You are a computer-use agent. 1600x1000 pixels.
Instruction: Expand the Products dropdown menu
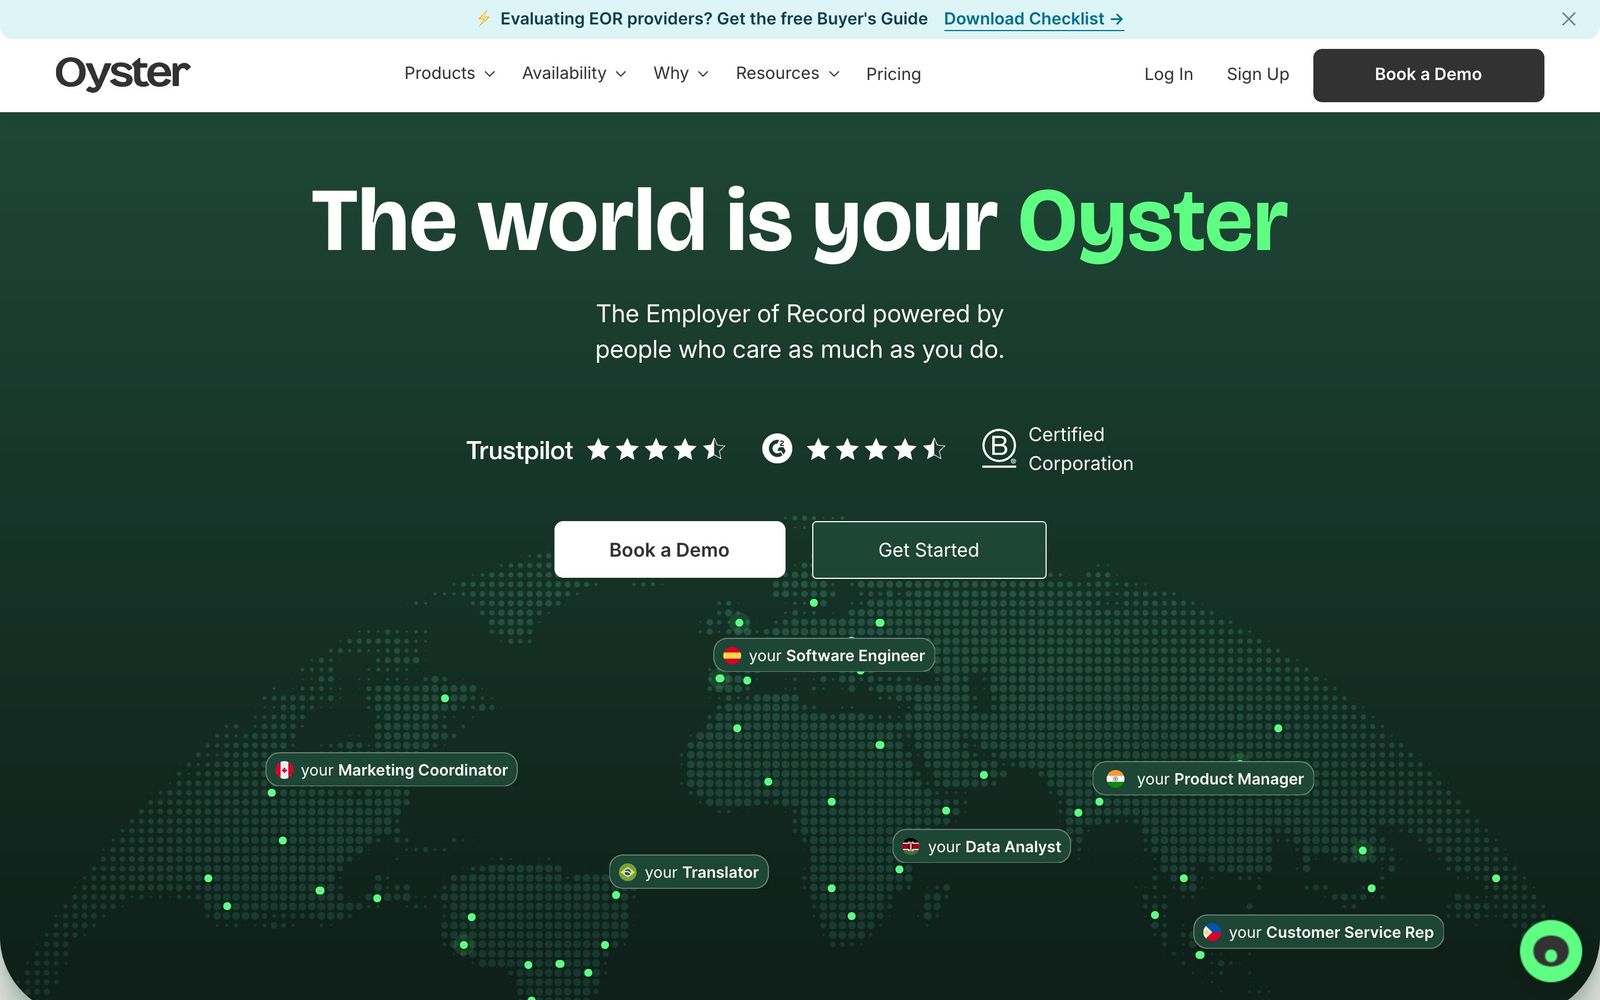click(449, 73)
